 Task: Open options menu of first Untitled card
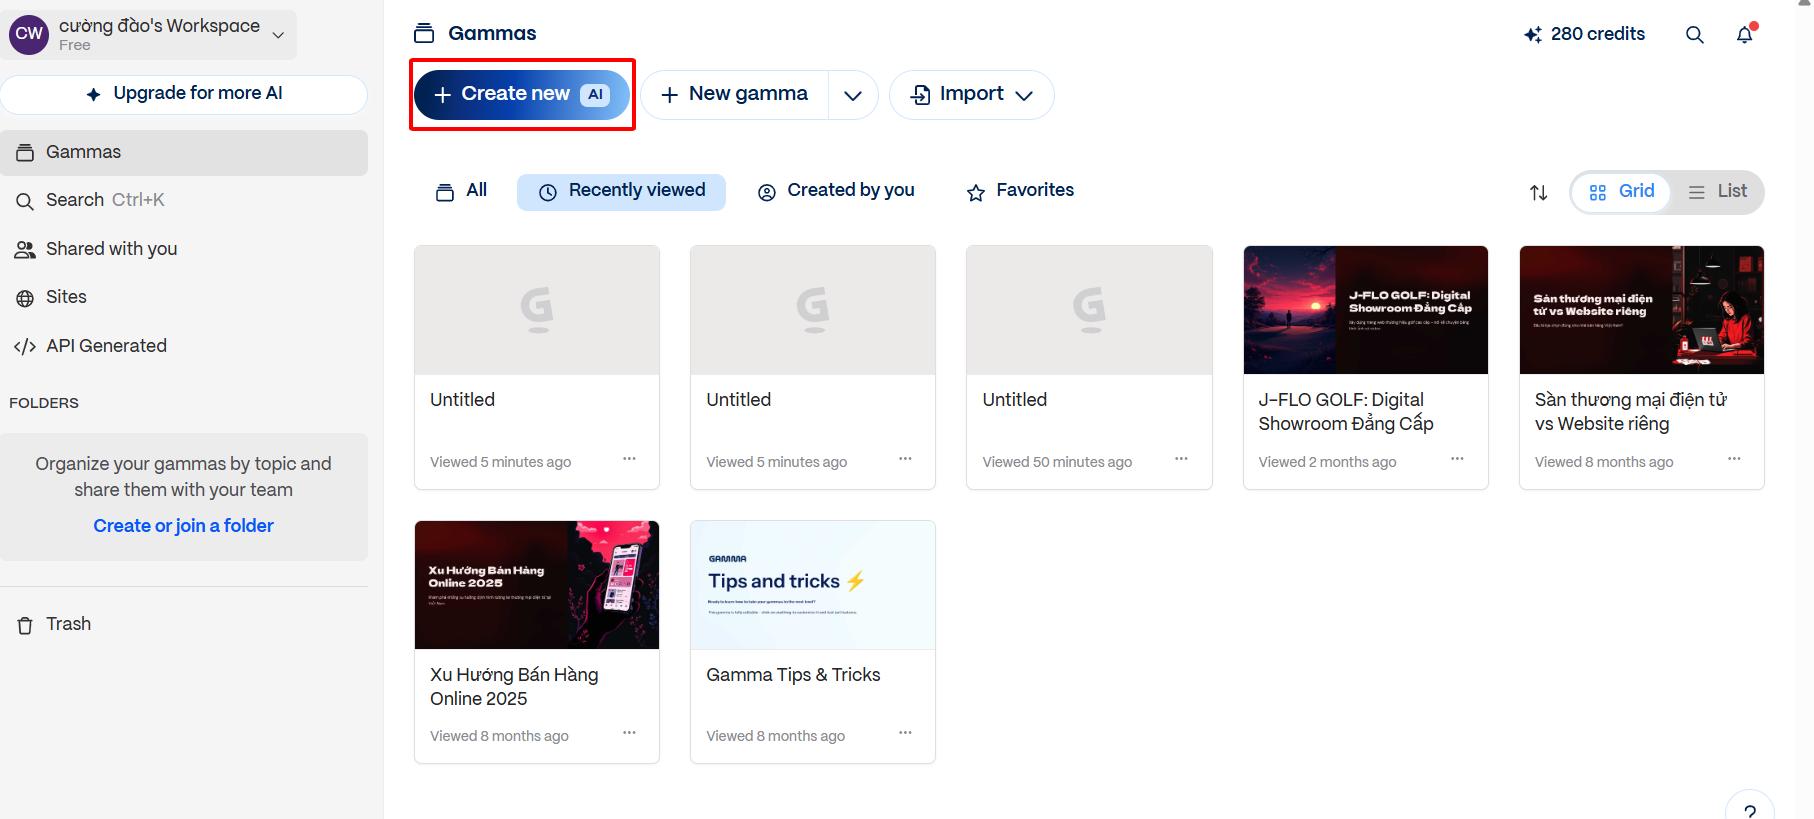tap(629, 459)
